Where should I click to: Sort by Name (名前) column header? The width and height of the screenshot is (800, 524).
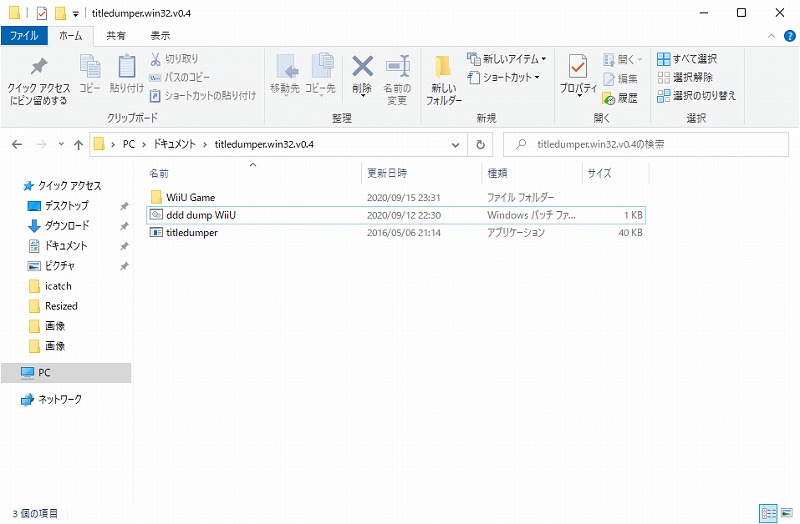[253, 173]
